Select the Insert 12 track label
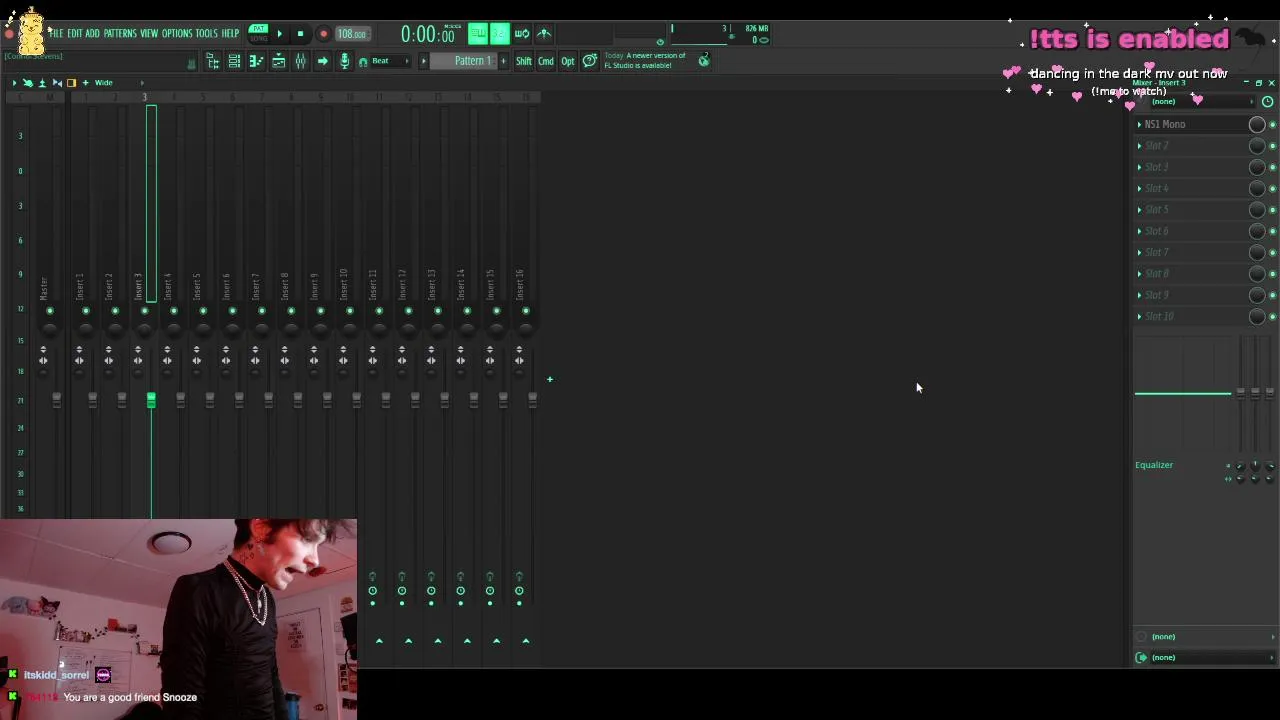The image size is (1280, 720). (x=402, y=284)
